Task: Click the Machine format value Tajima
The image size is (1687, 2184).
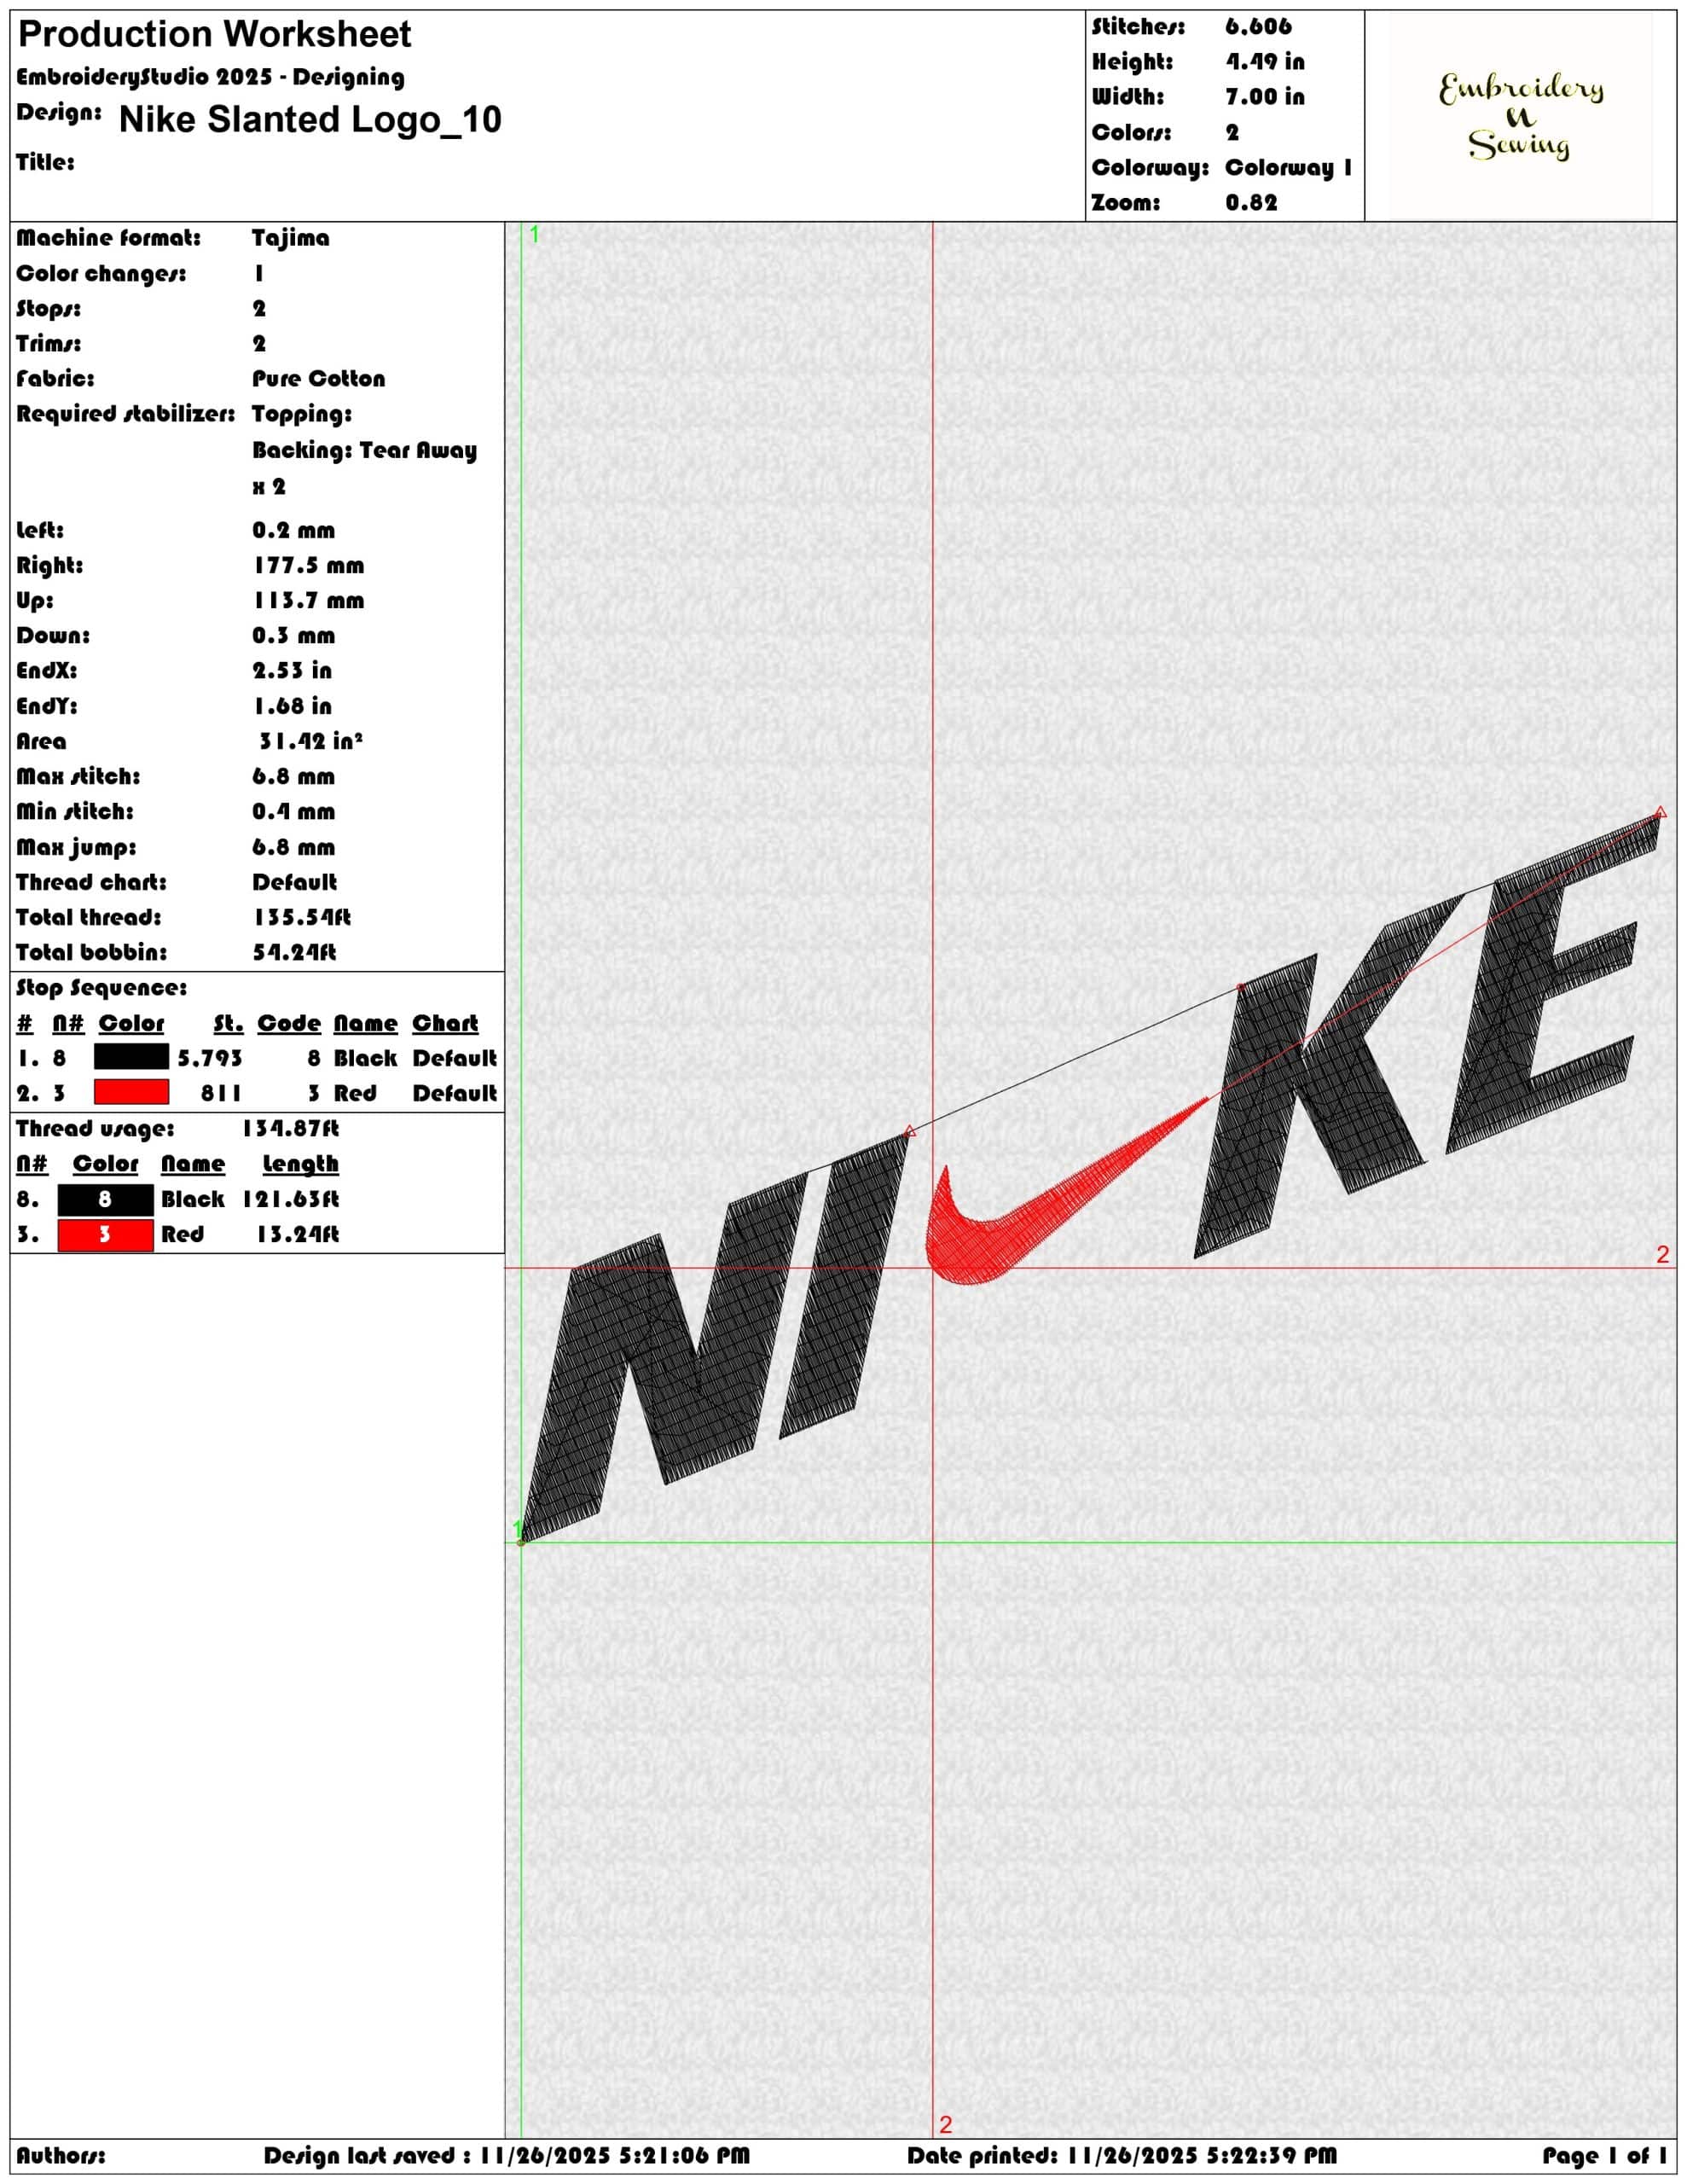Action: point(290,238)
